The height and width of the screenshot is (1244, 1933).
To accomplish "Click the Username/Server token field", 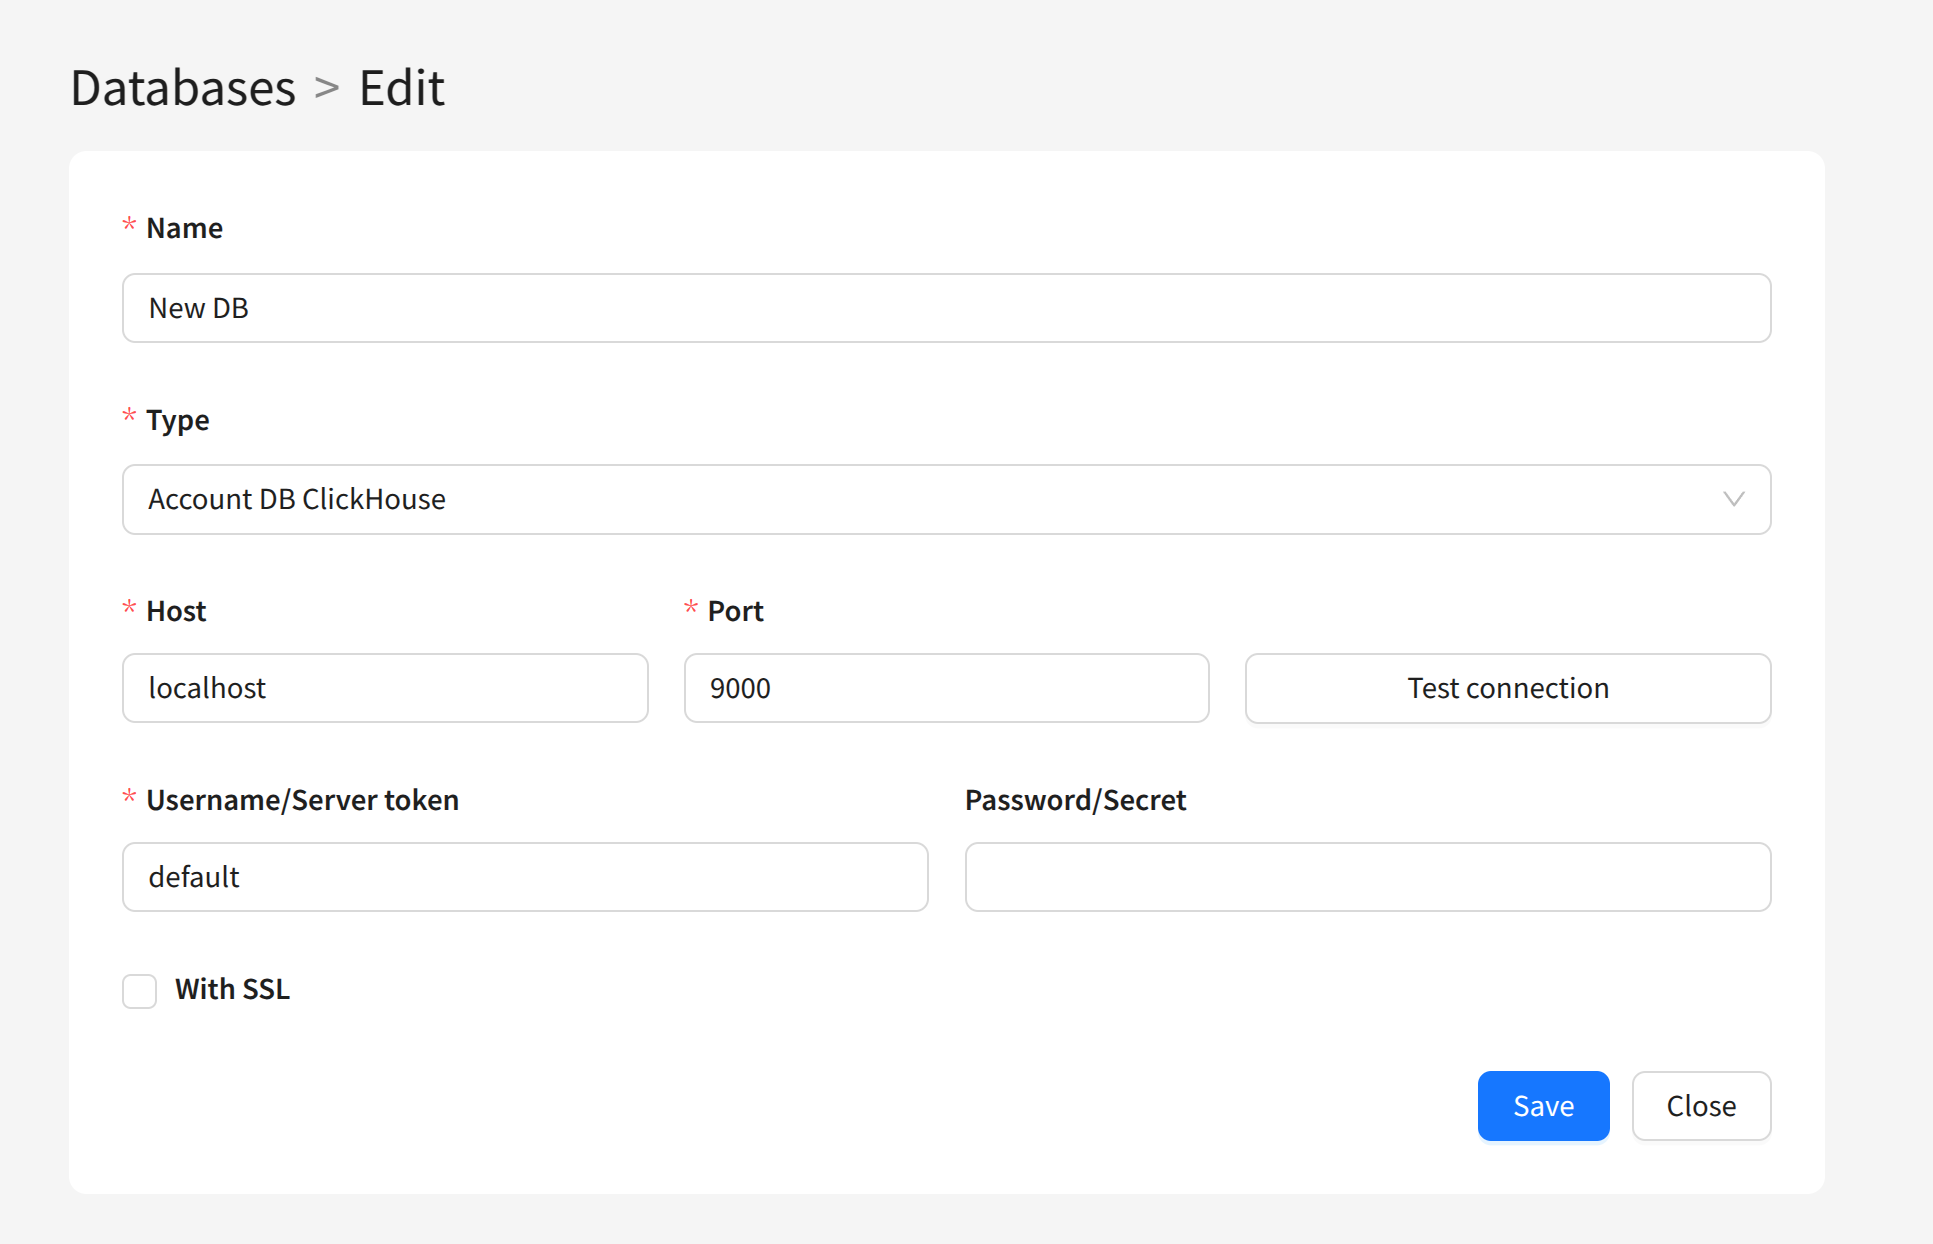I will tap(525, 877).
